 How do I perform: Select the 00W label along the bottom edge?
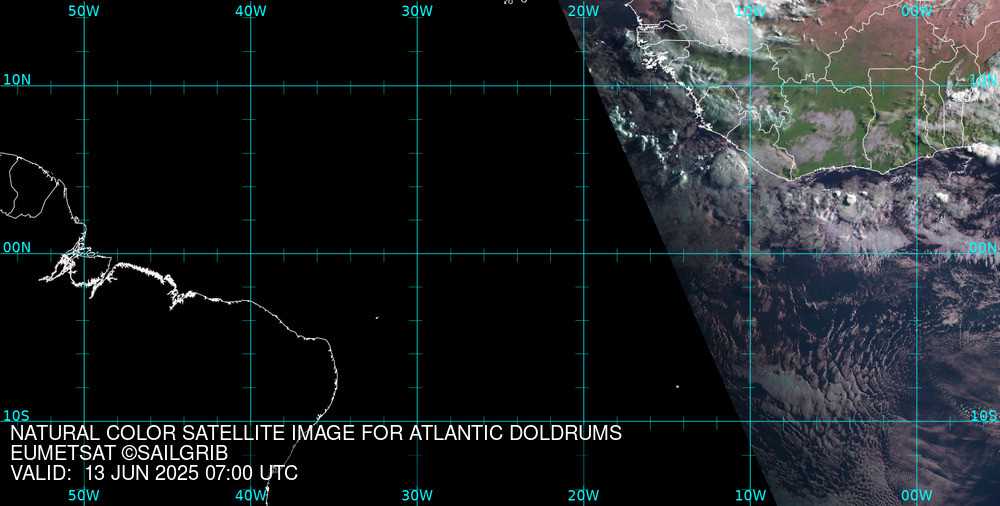pos(917,495)
